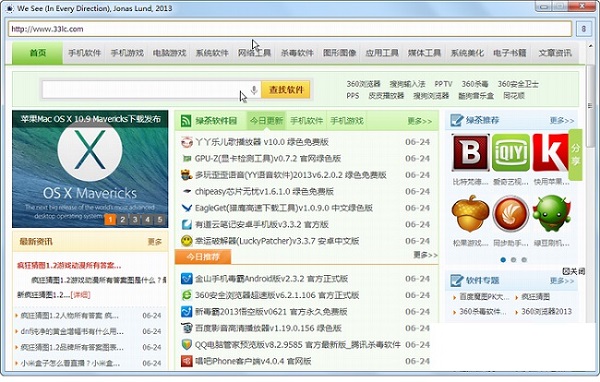Click the 关闭 button near 软件专题
Image resolution: width=600 pixels, height=382 pixels.
coord(574,271)
